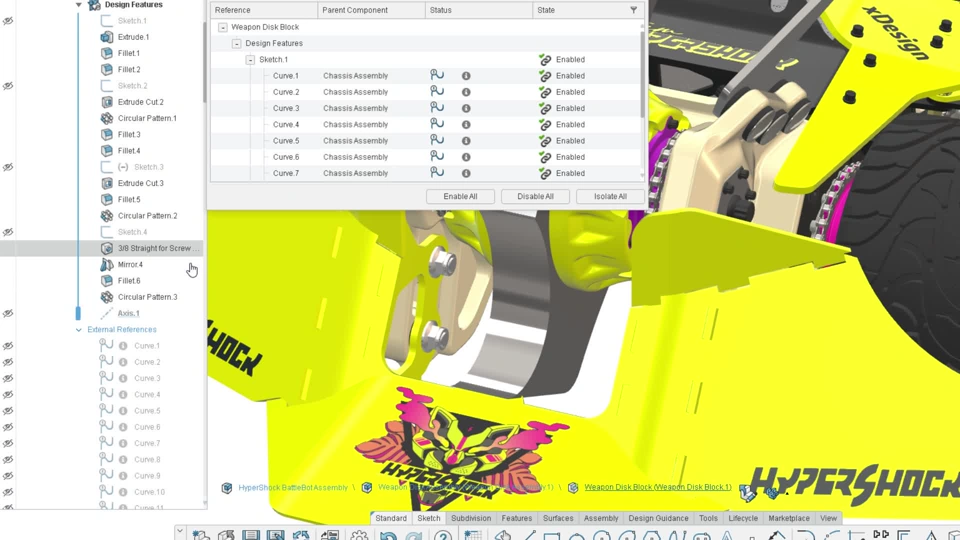The width and height of the screenshot is (960, 540).
Task: Open the Features tab
Action: (517, 518)
